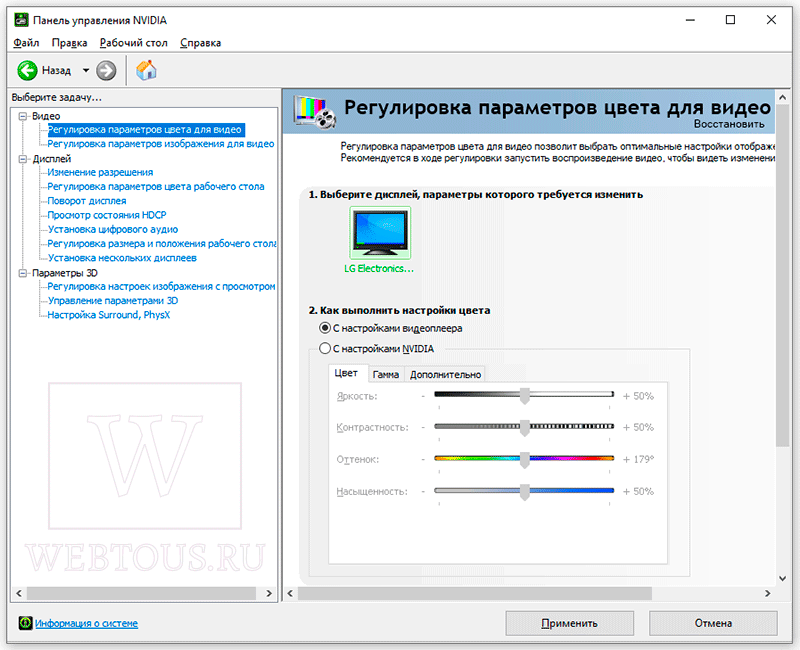Open Регулировка размера и положения рабочего стола

click(162, 244)
